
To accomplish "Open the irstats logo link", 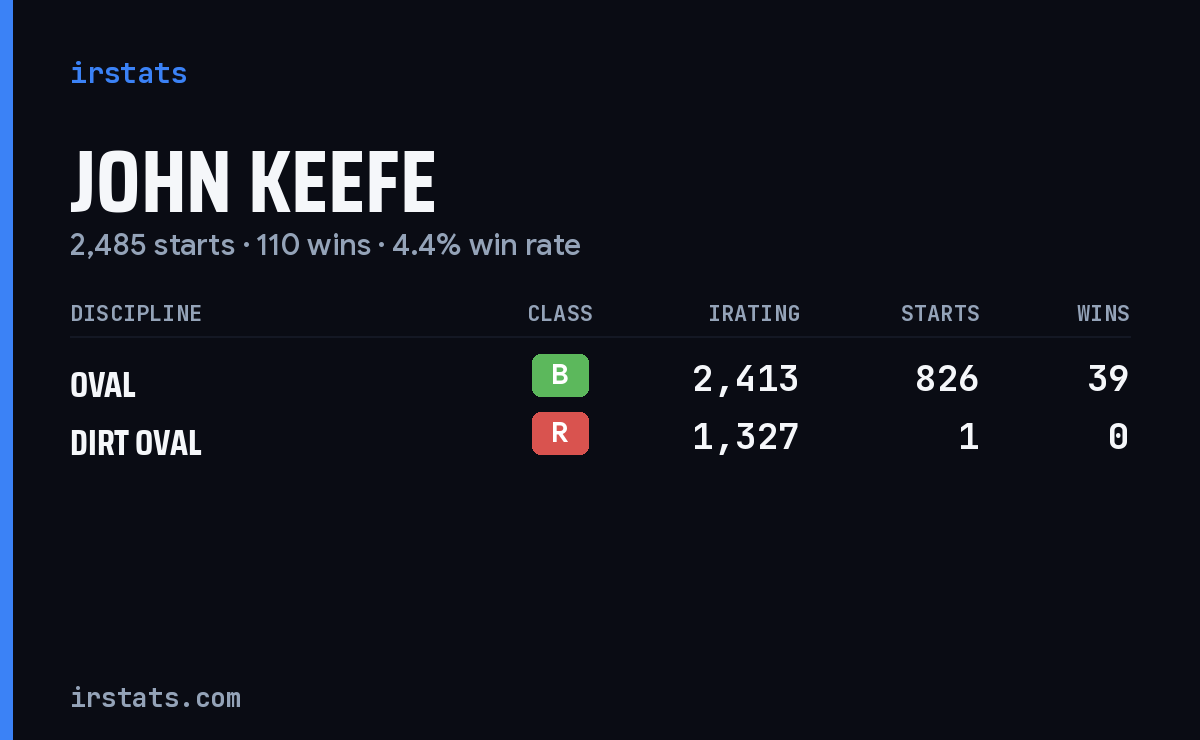I will (x=129, y=73).
